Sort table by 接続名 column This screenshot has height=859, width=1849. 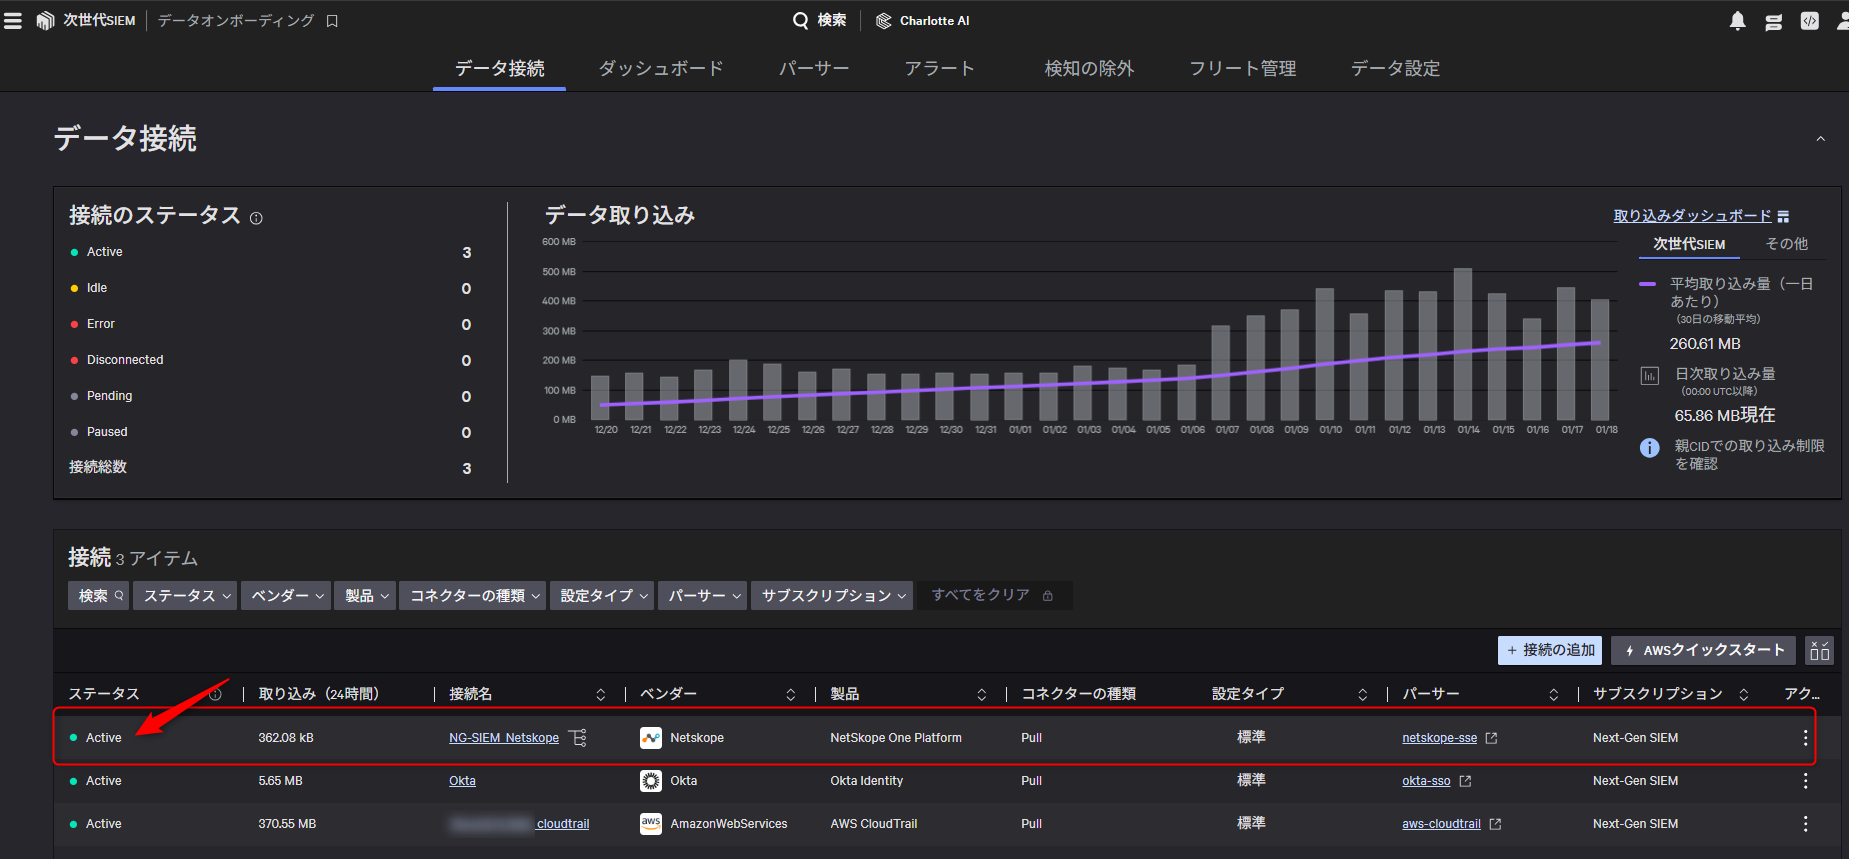pyautogui.click(x=600, y=694)
